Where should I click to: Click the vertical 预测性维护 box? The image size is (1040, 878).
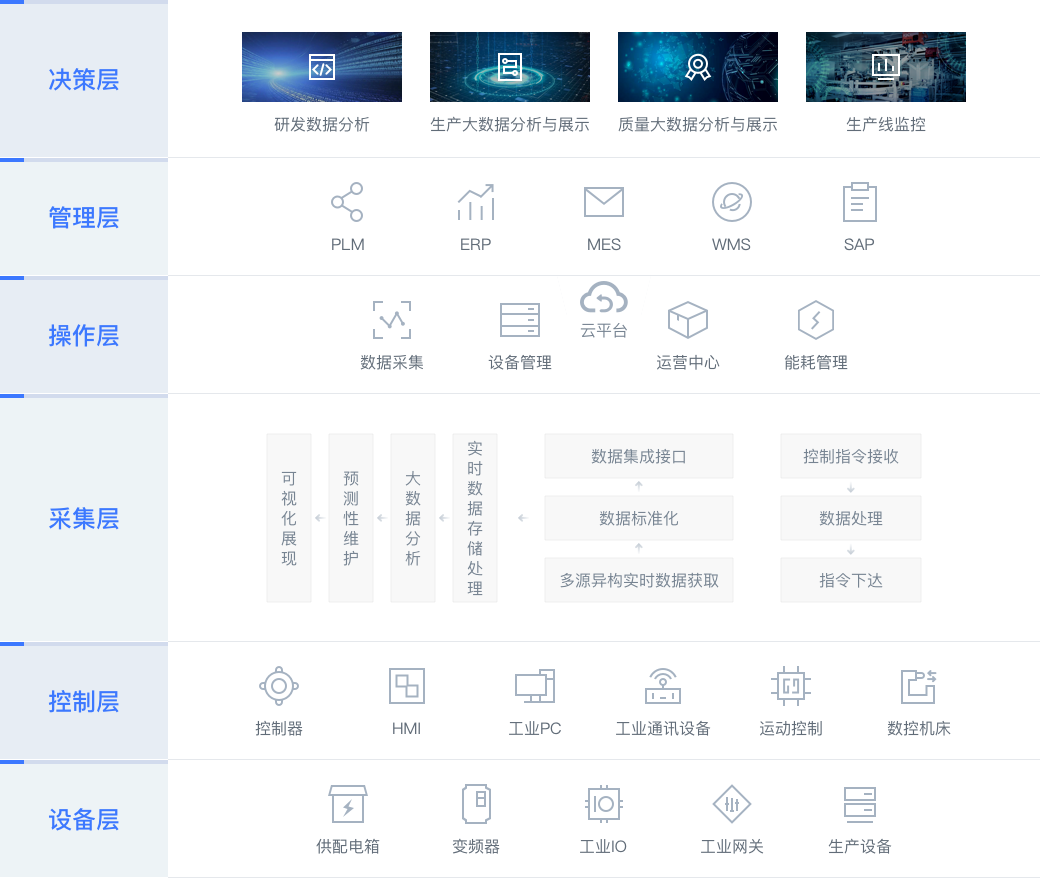point(351,518)
